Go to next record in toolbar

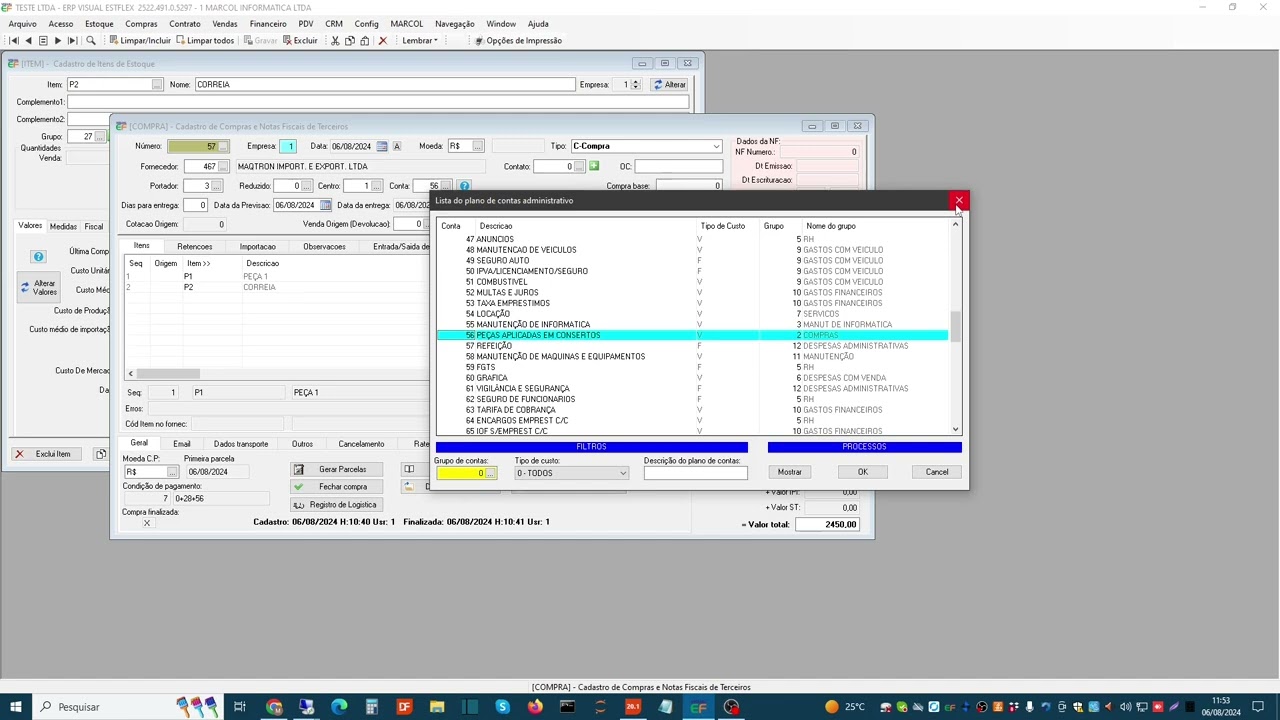57,41
